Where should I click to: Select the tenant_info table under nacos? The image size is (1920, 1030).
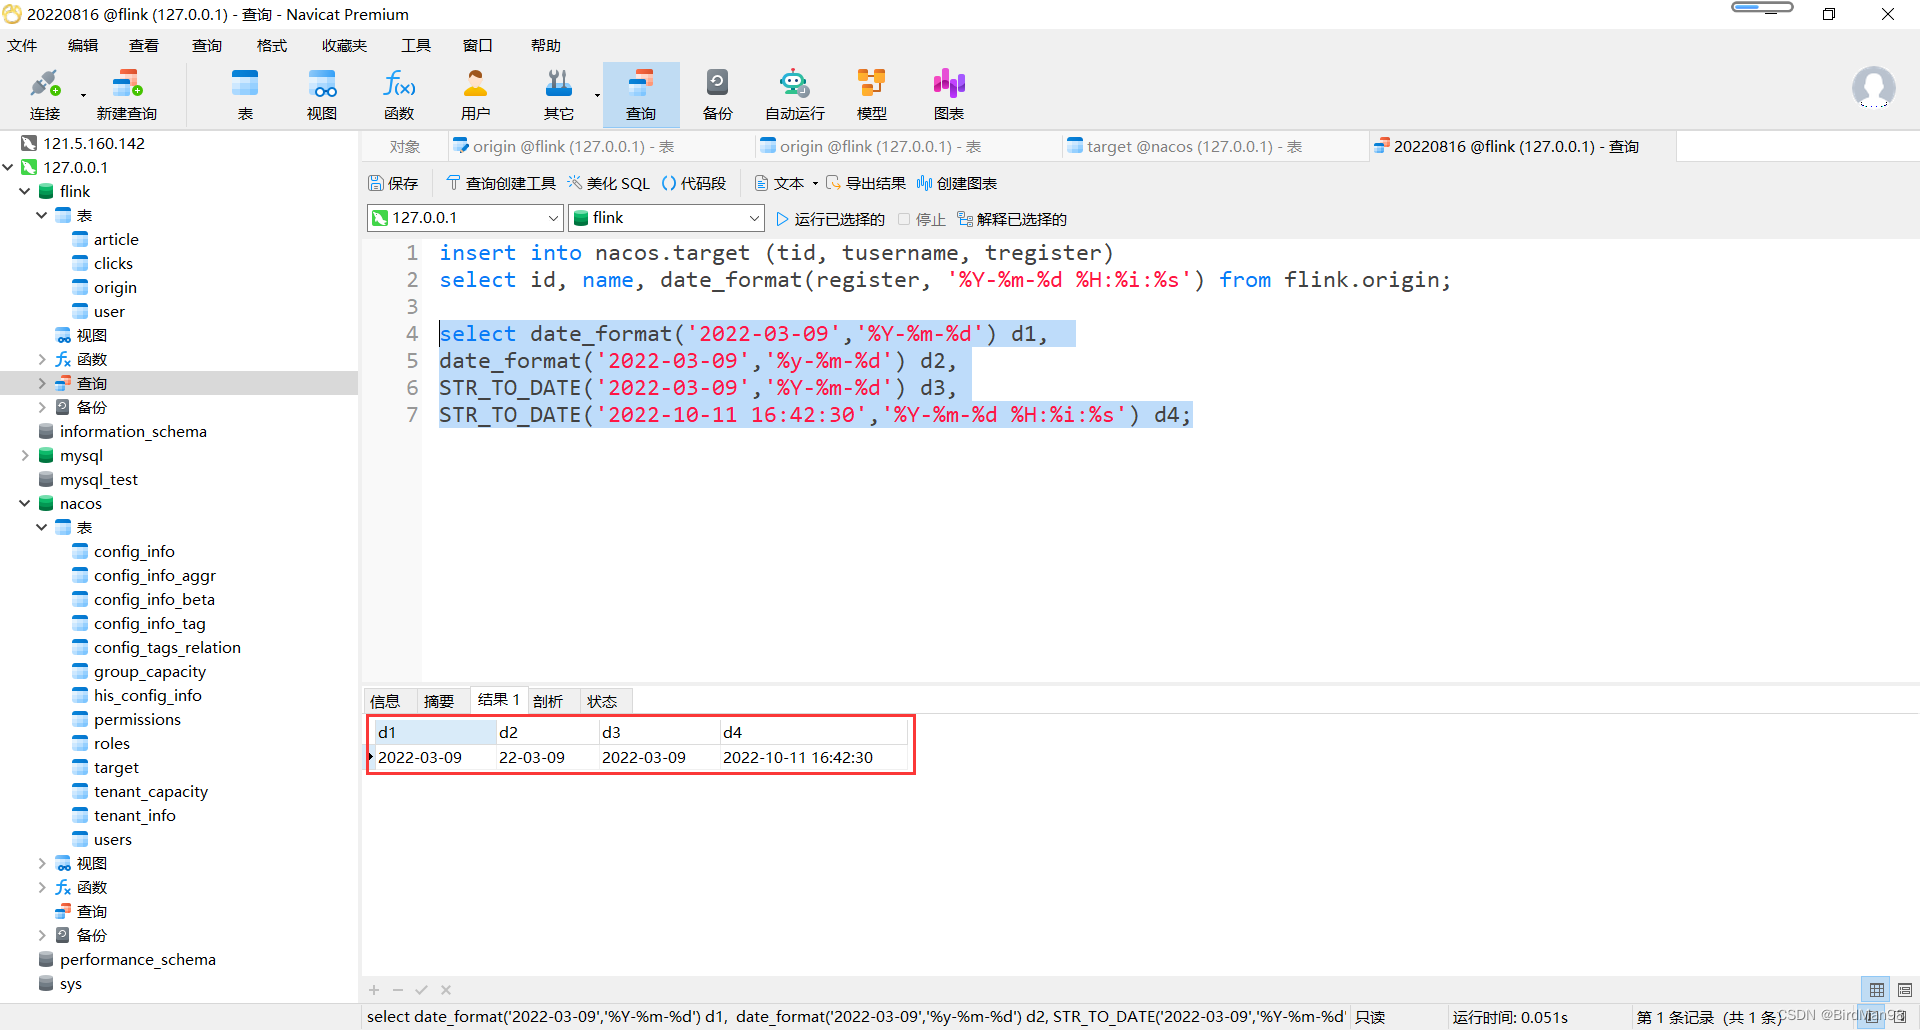tap(134, 815)
